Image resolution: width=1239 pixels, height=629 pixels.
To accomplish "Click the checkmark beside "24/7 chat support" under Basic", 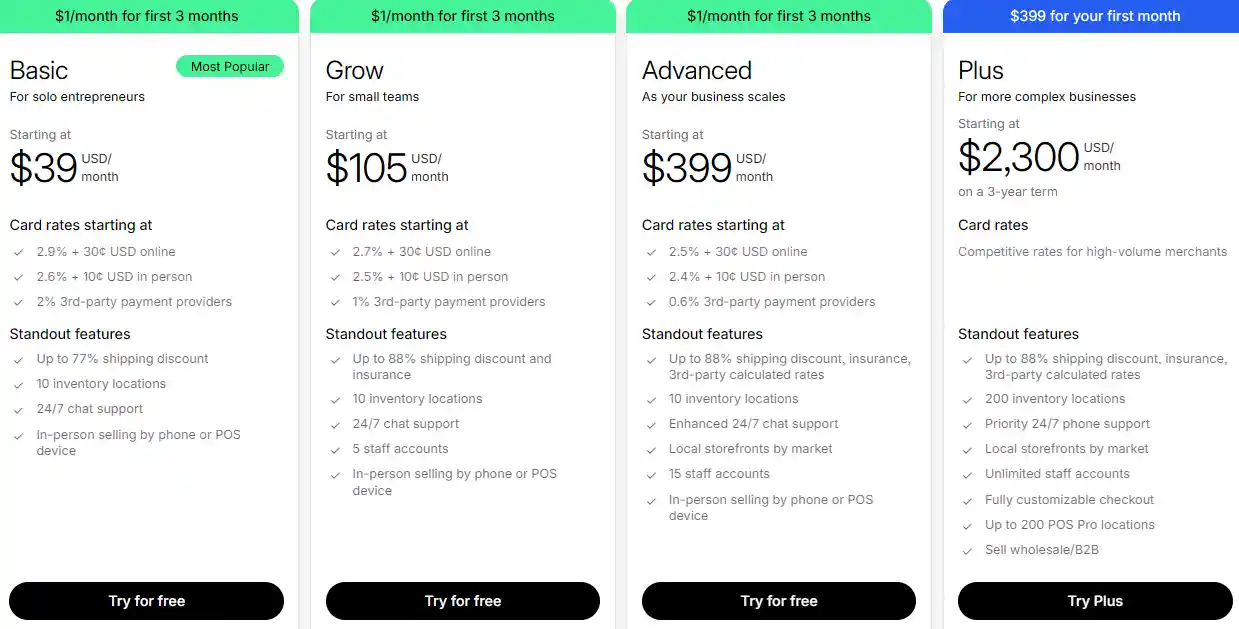I will (x=18, y=408).
